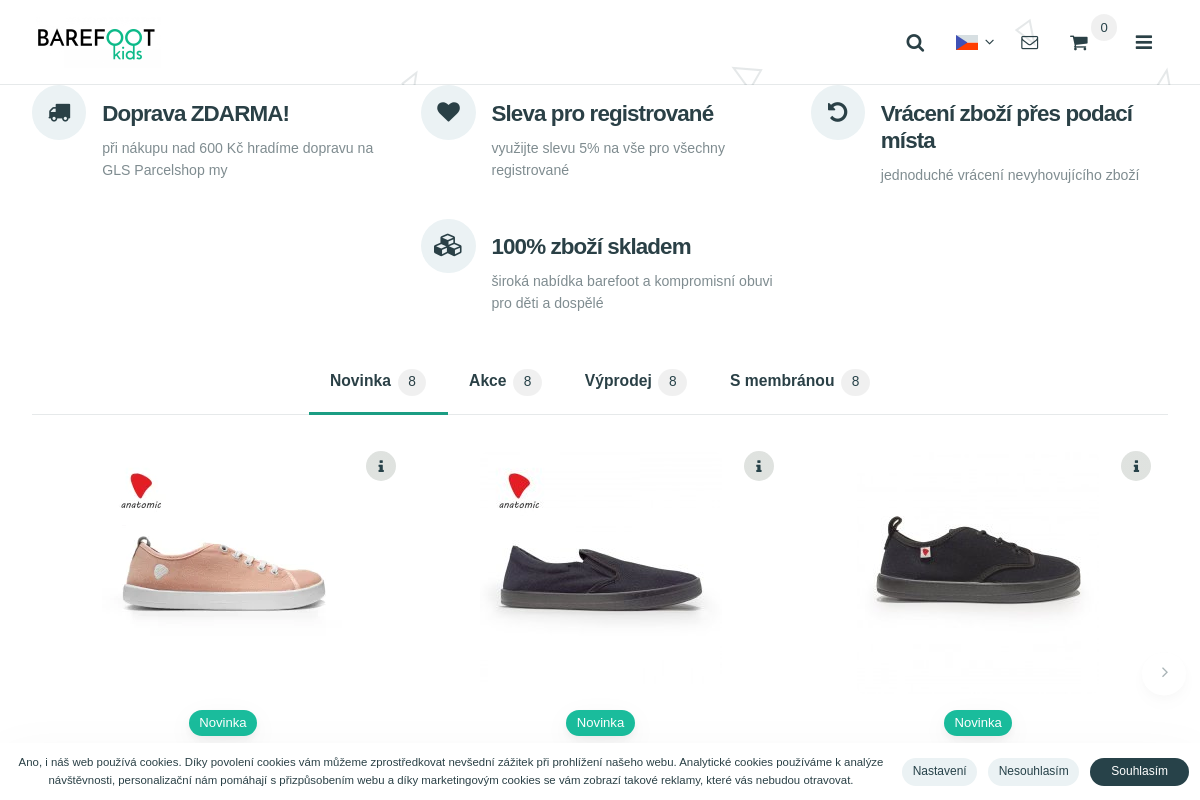Viewport: 1200px width, 800px height.
Task: Click the heart discount icon
Action: tap(448, 112)
